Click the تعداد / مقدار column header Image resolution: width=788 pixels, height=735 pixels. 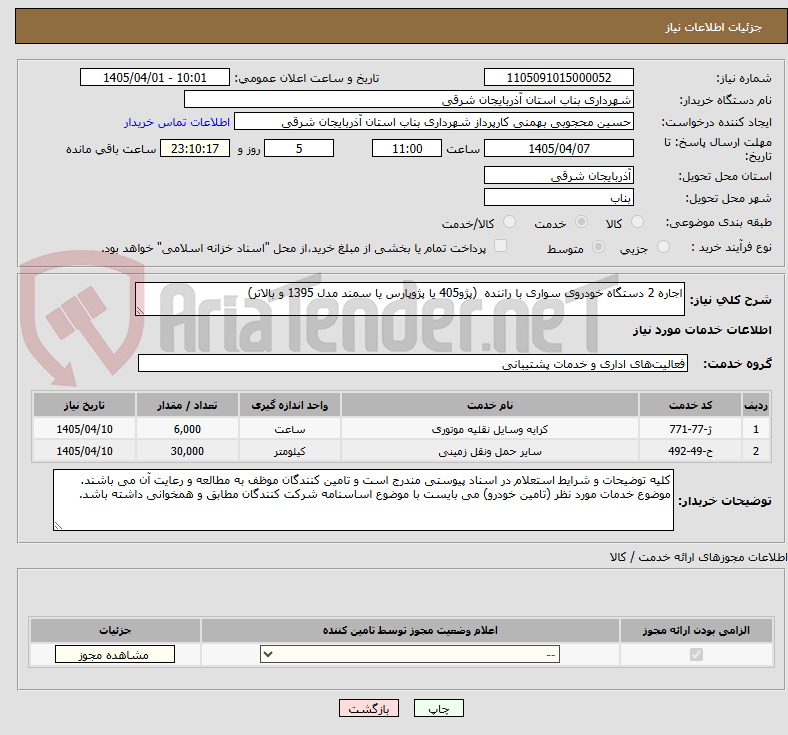click(x=187, y=405)
